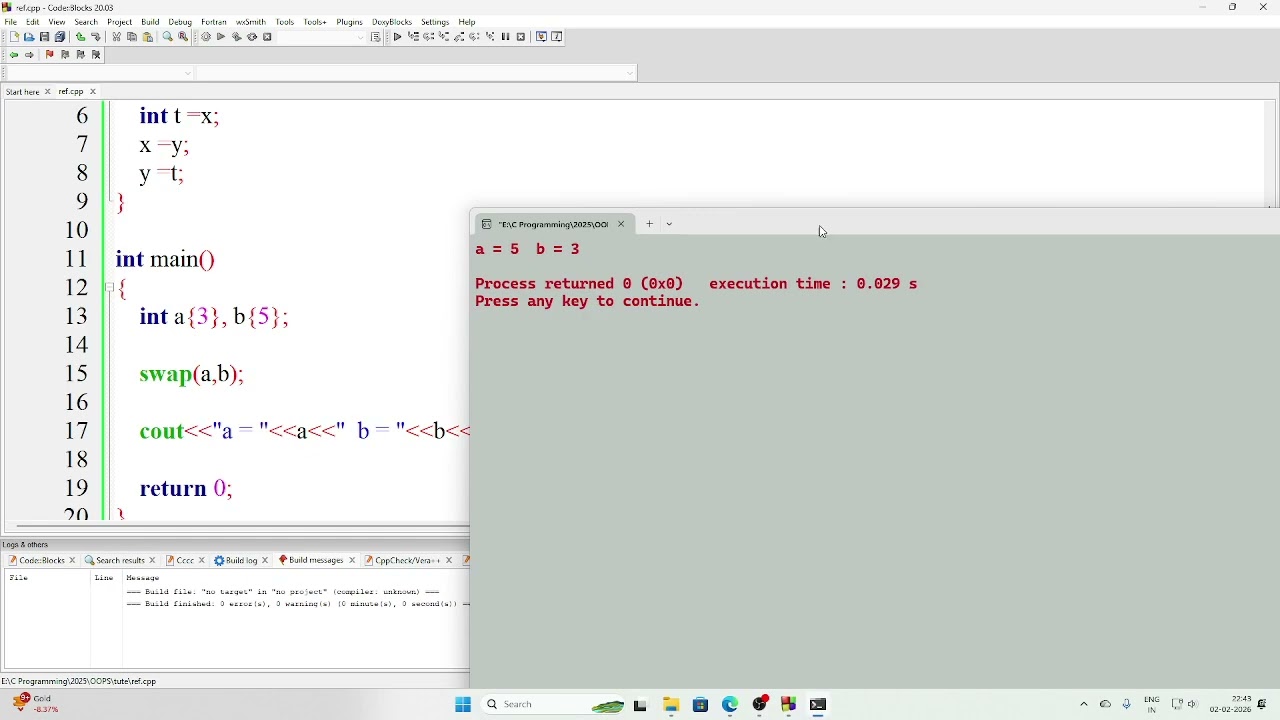1280x720 pixels.
Task: Go to previous bookmark flag icon
Action: click(x=65, y=55)
